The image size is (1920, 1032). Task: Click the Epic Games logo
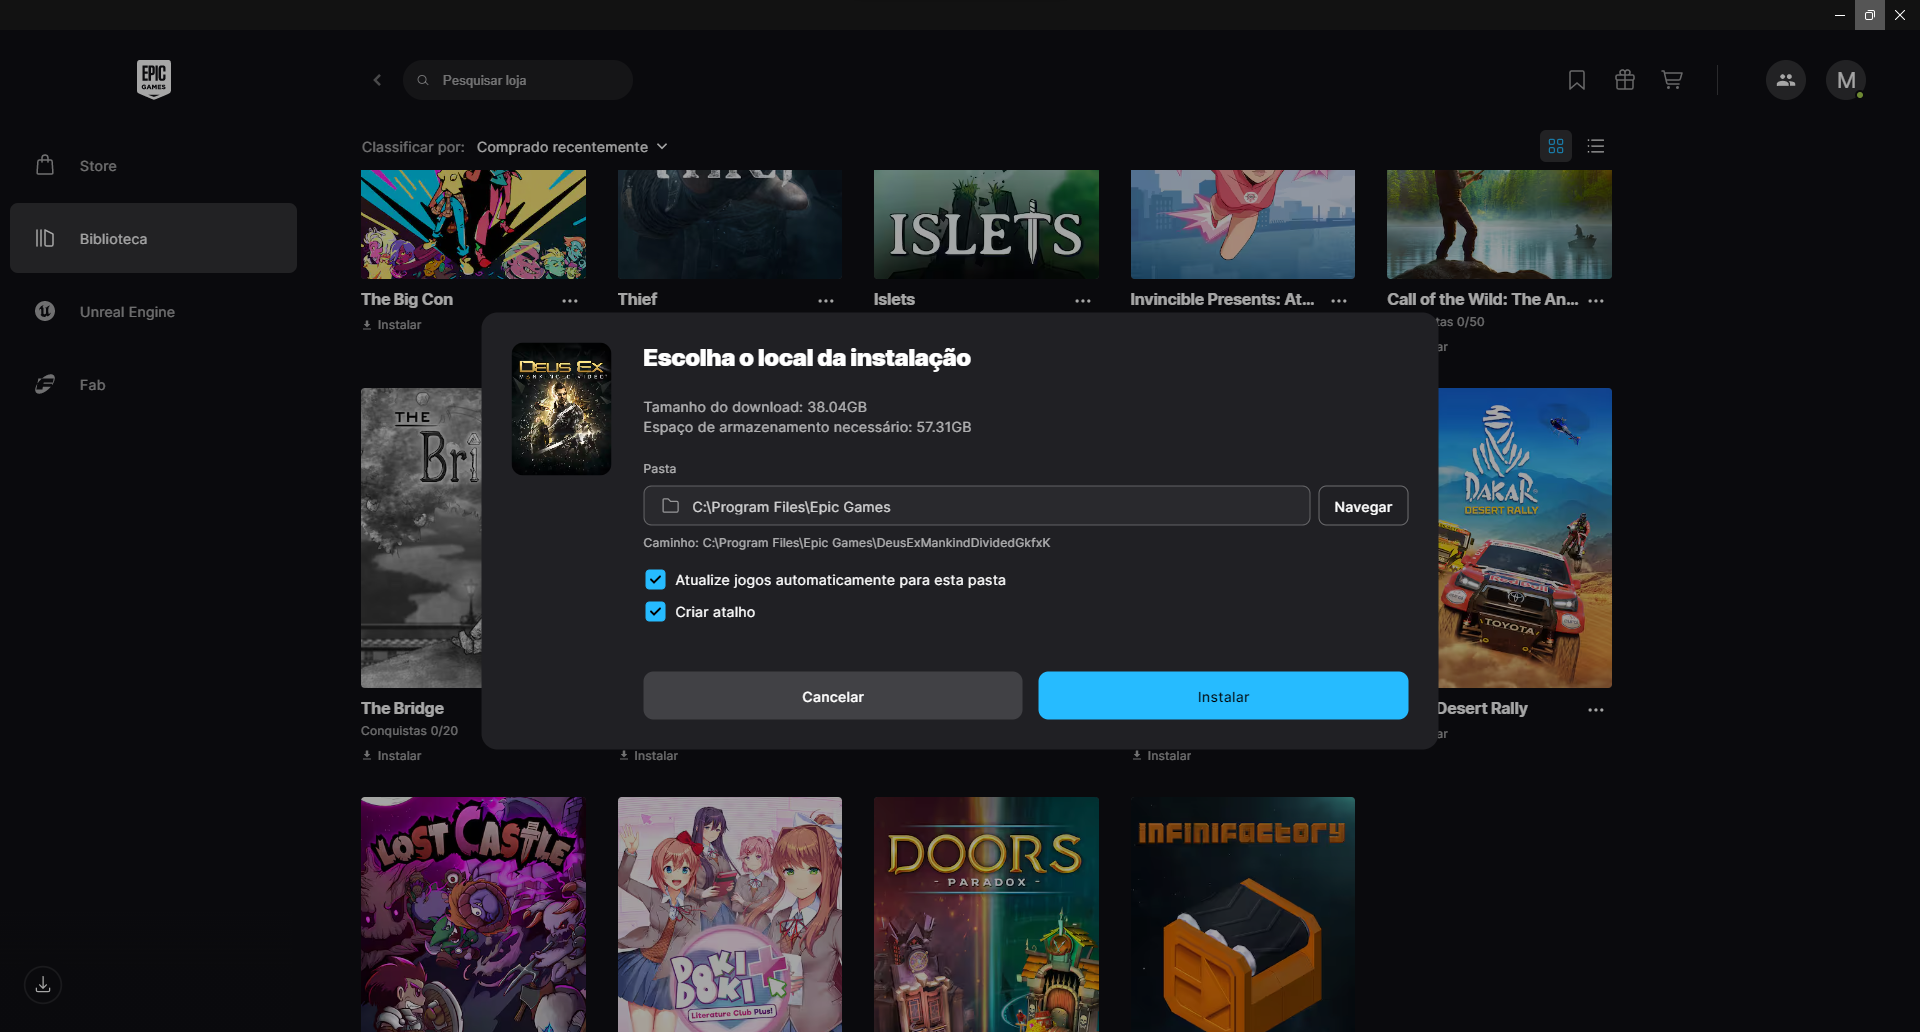pyautogui.click(x=154, y=79)
